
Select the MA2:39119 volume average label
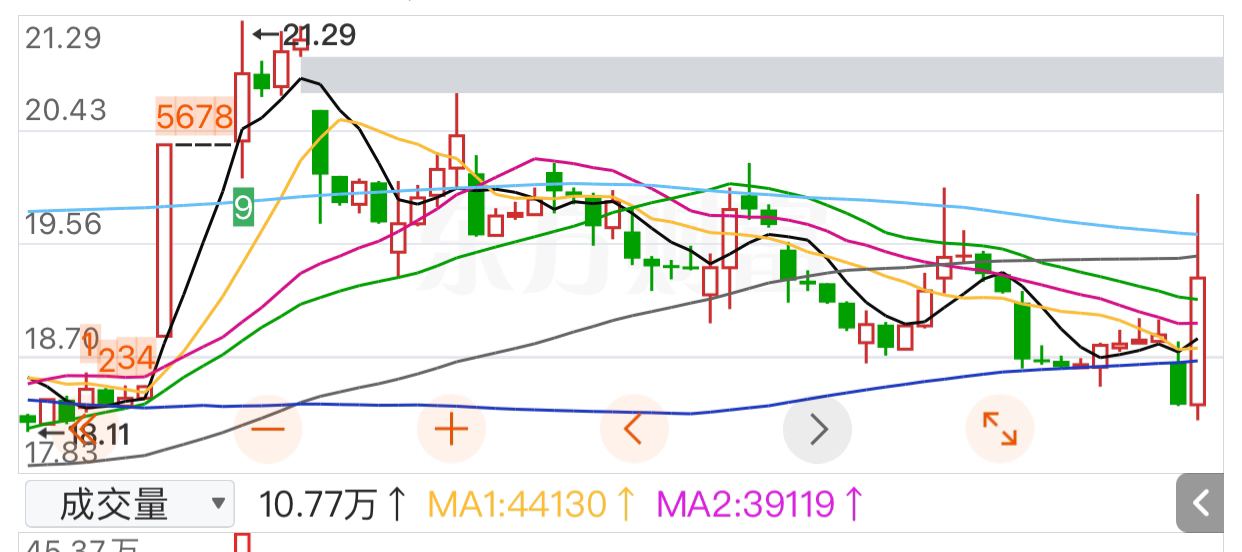pyautogui.click(x=759, y=504)
